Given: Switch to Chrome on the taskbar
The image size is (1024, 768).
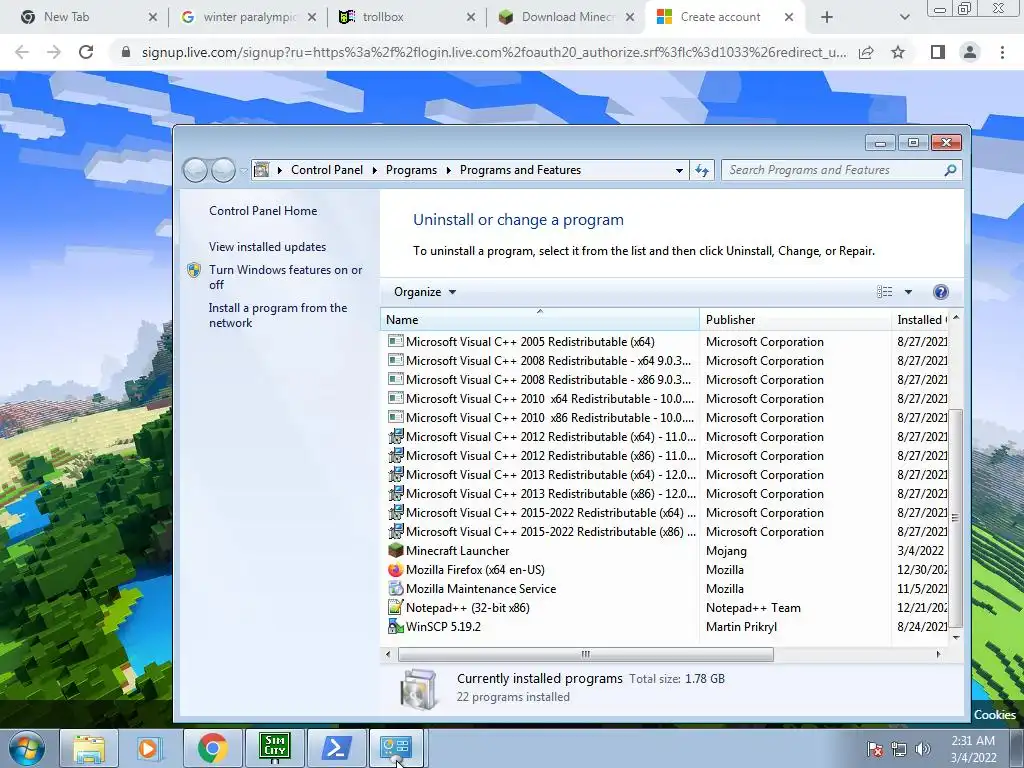Looking at the screenshot, I should click(x=212, y=748).
